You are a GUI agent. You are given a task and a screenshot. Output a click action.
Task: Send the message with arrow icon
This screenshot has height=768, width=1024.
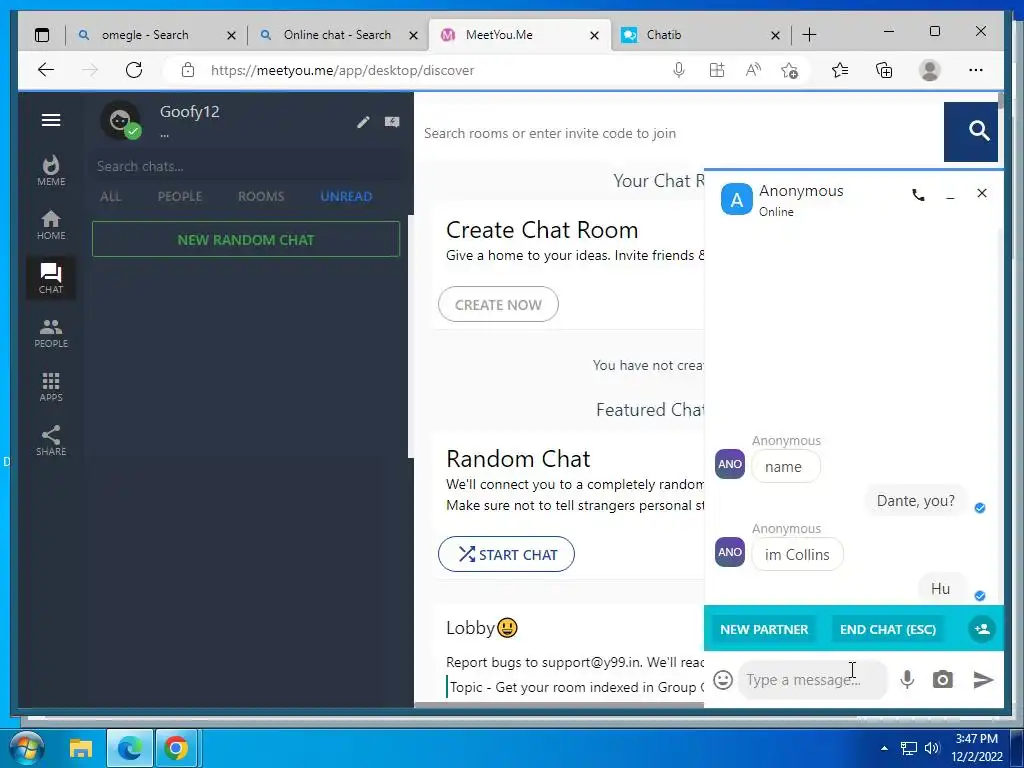tap(984, 680)
